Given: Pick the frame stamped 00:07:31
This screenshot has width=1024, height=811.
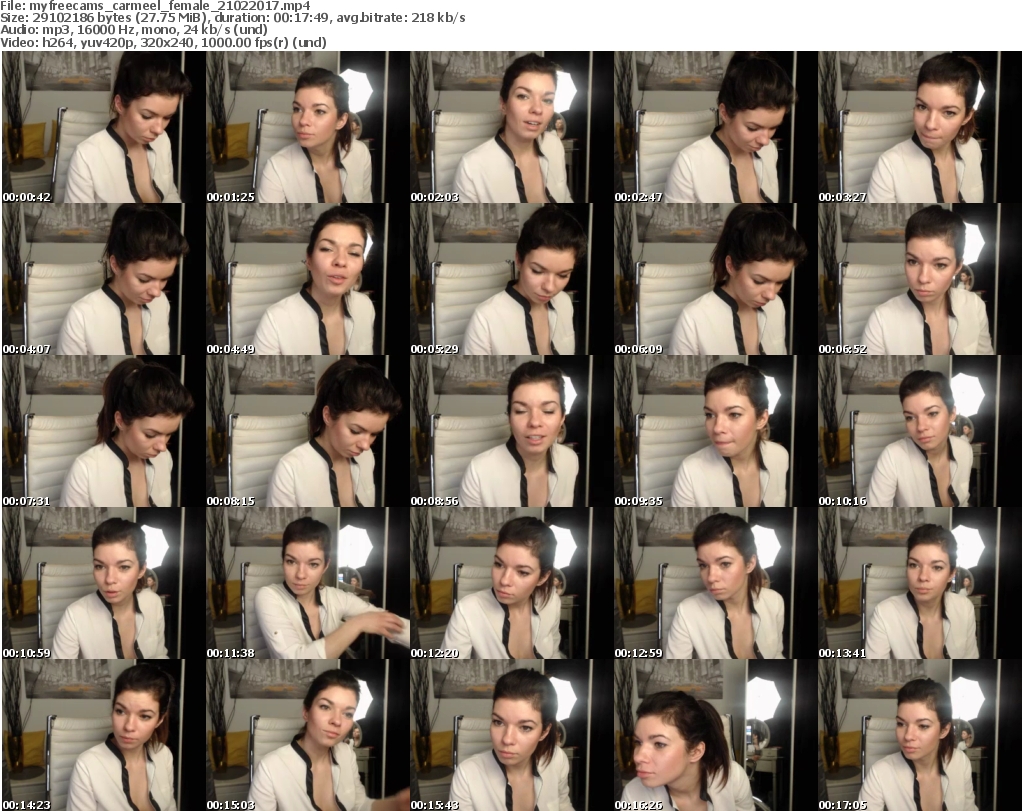Looking at the screenshot, I should (x=103, y=432).
